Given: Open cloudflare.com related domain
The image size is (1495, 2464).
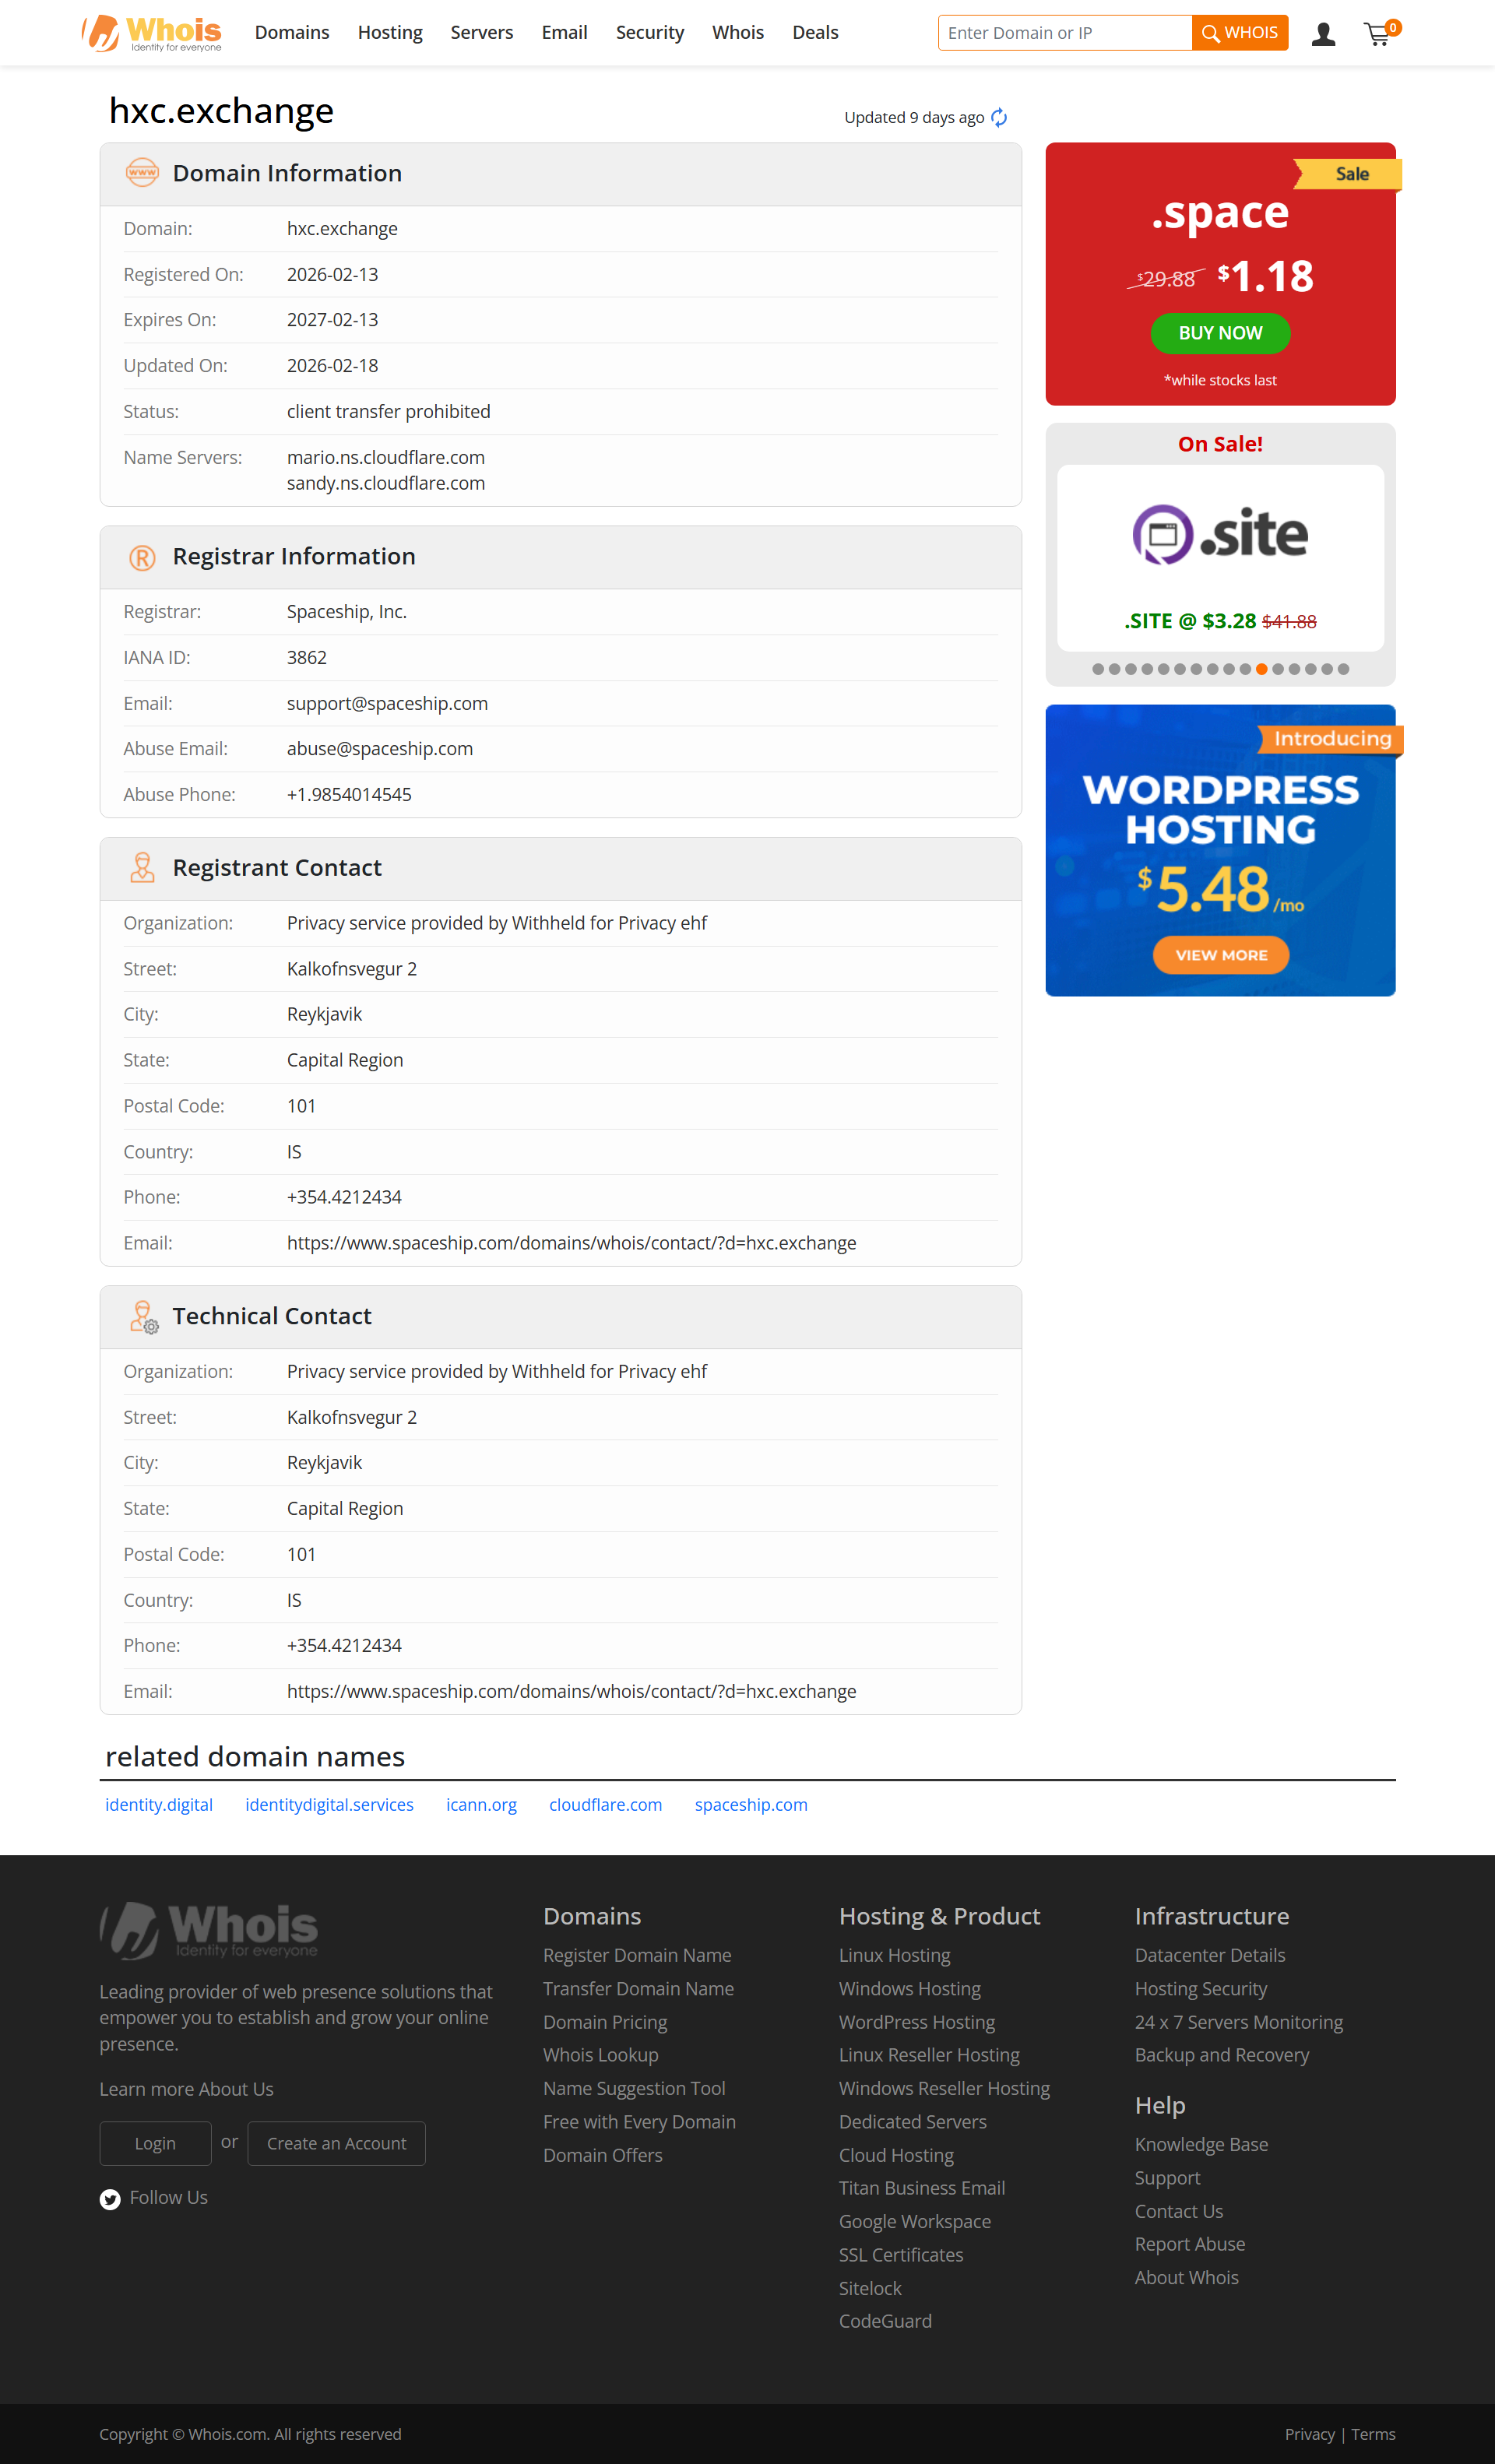Looking at the screenshot, I should click(605, 1805).
